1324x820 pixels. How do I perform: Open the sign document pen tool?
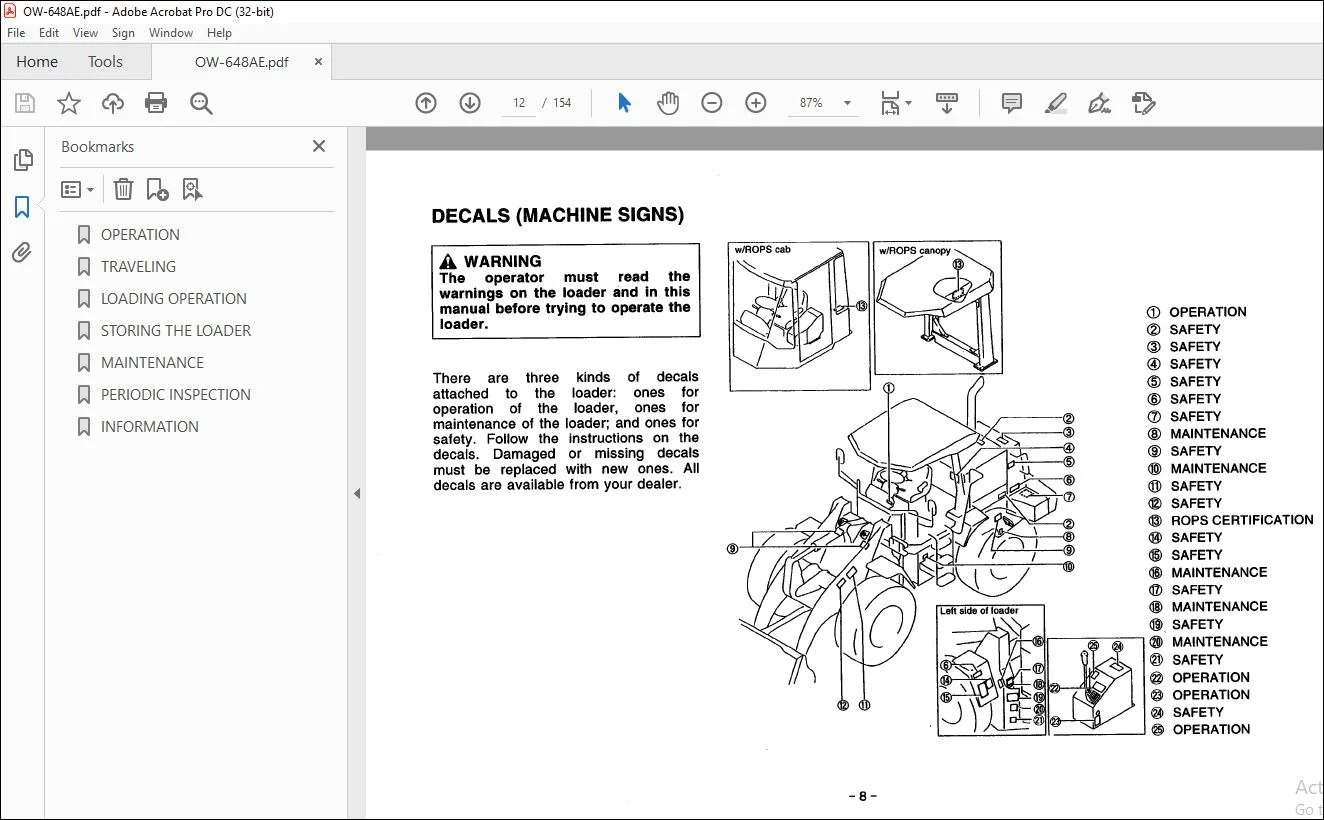1099,103
